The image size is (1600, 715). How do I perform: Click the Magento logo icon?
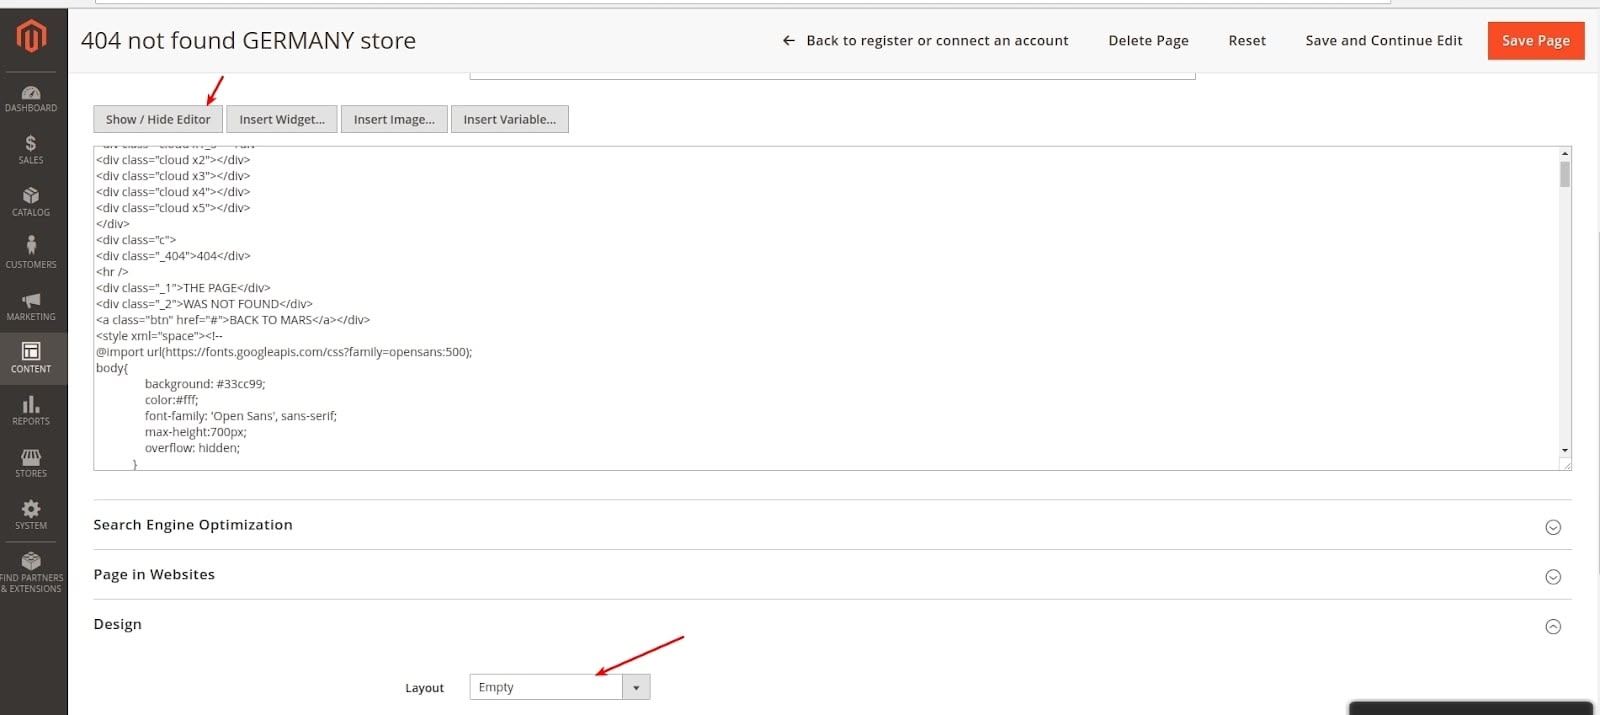click(31, 37)
